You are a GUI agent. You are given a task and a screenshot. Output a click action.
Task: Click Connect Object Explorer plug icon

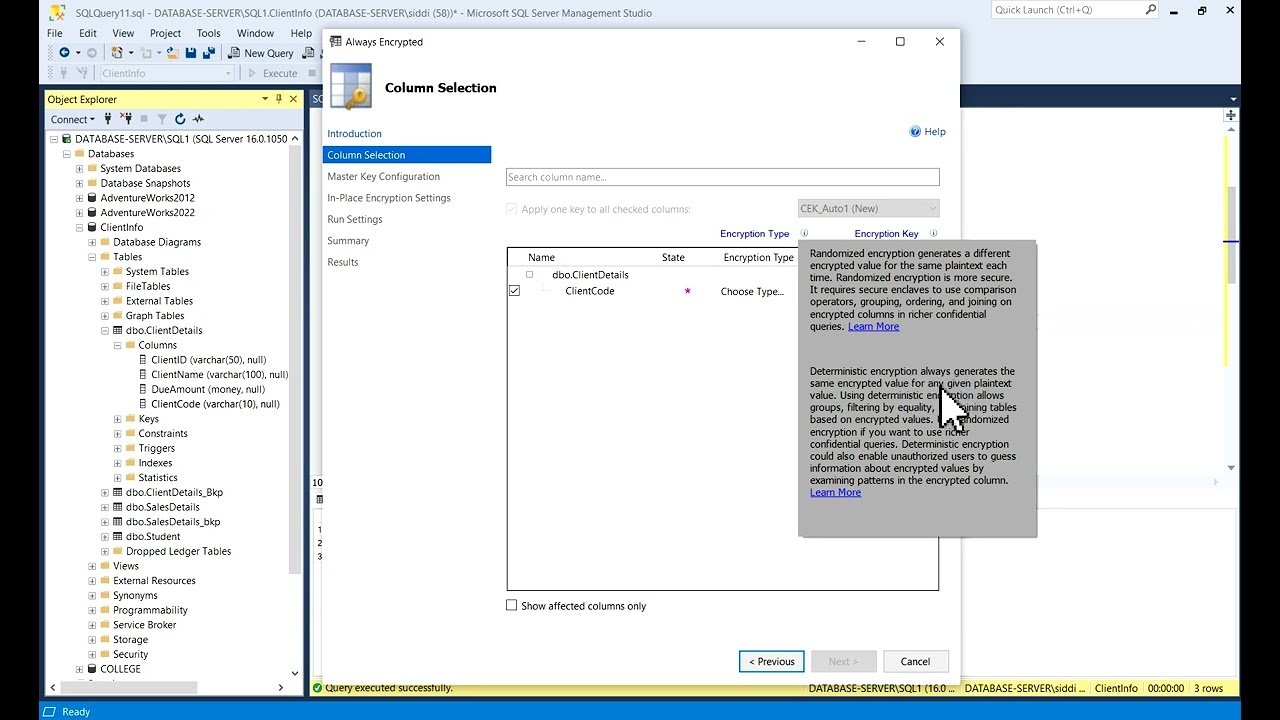108,119
